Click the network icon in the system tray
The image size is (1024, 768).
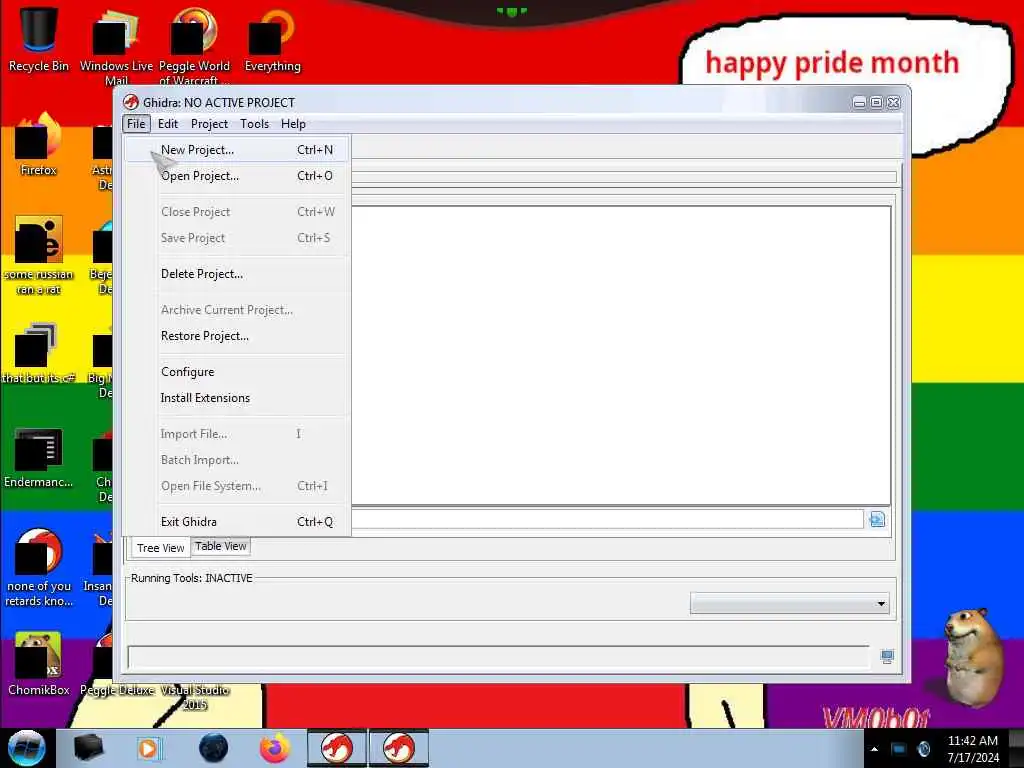(899, 749)
